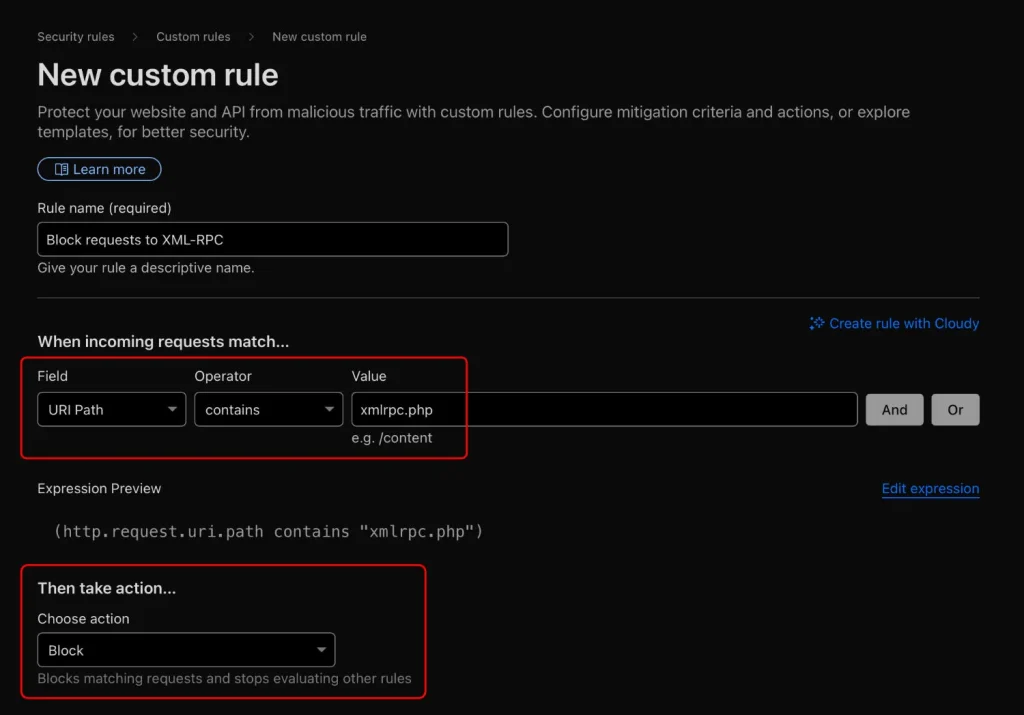Screen dimensions: 1024x715
Task: Click the Value field with xmlrpc.php
Action: pos(604,409)
